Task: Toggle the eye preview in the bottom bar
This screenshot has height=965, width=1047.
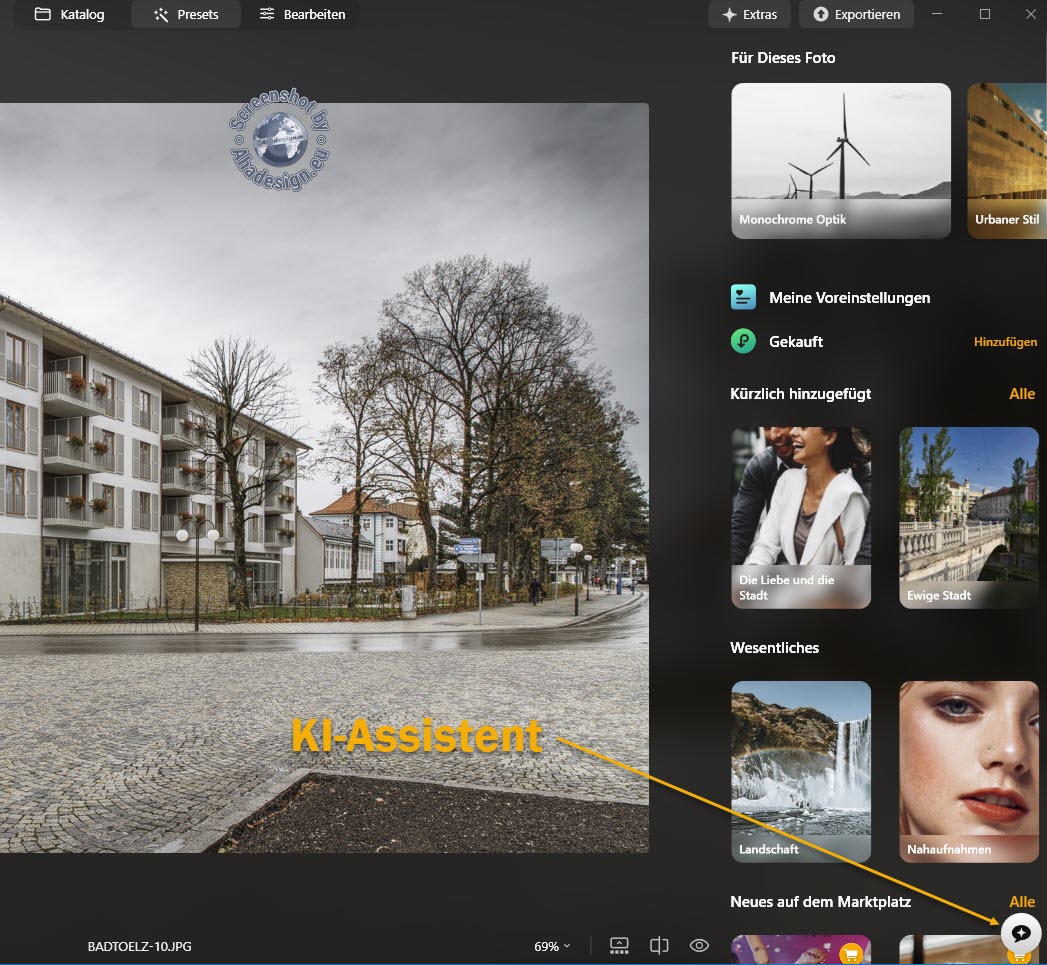Action: tap(699, 945)
